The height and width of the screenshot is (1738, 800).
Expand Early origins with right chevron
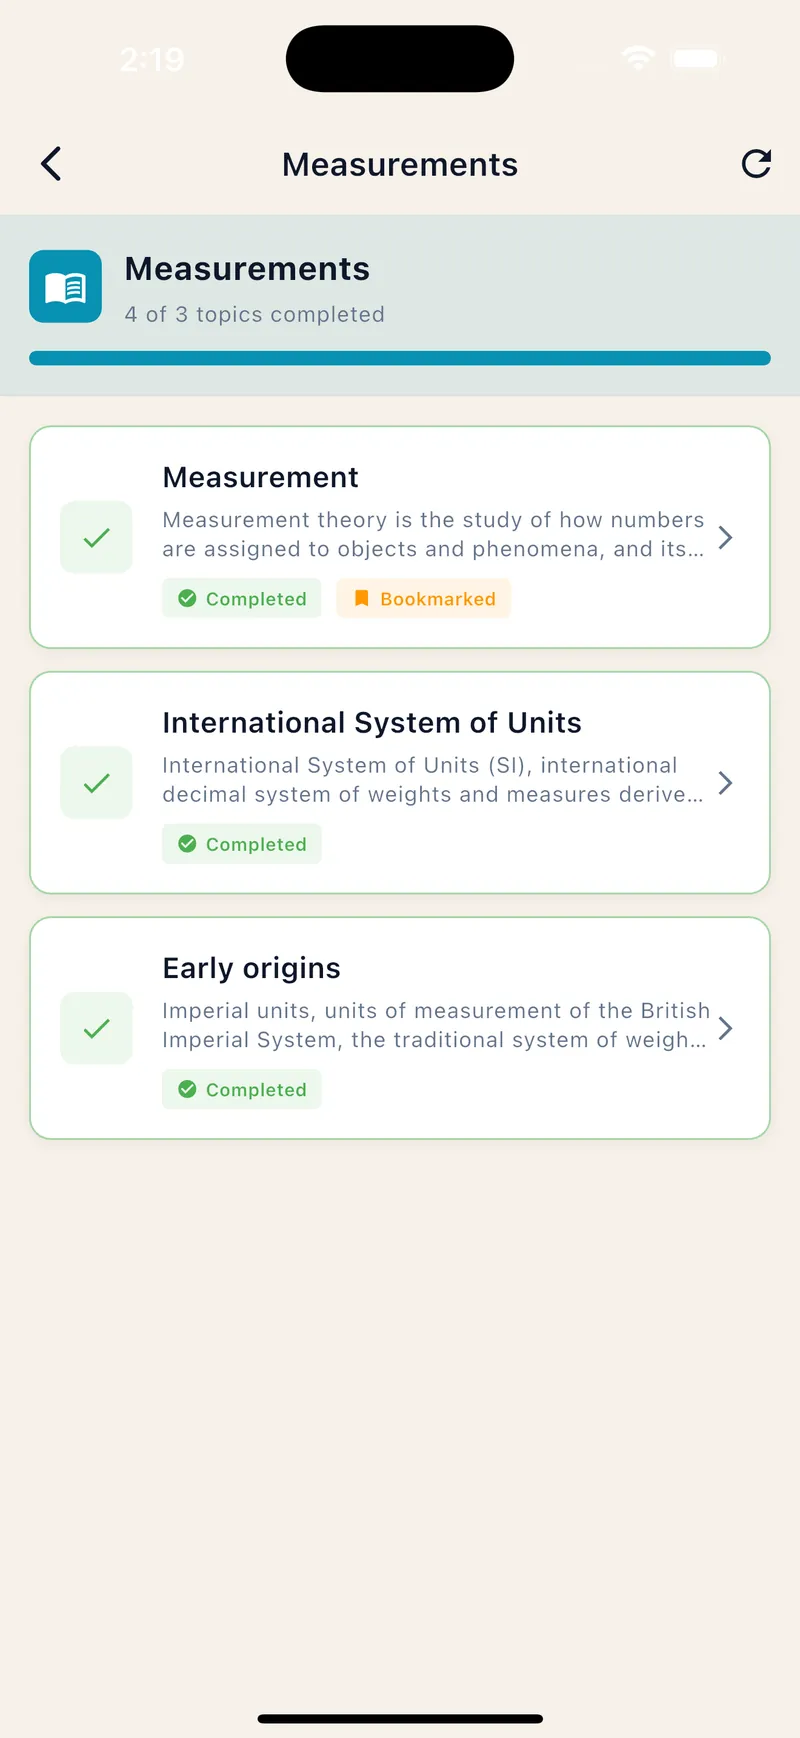click(726, 1029)
